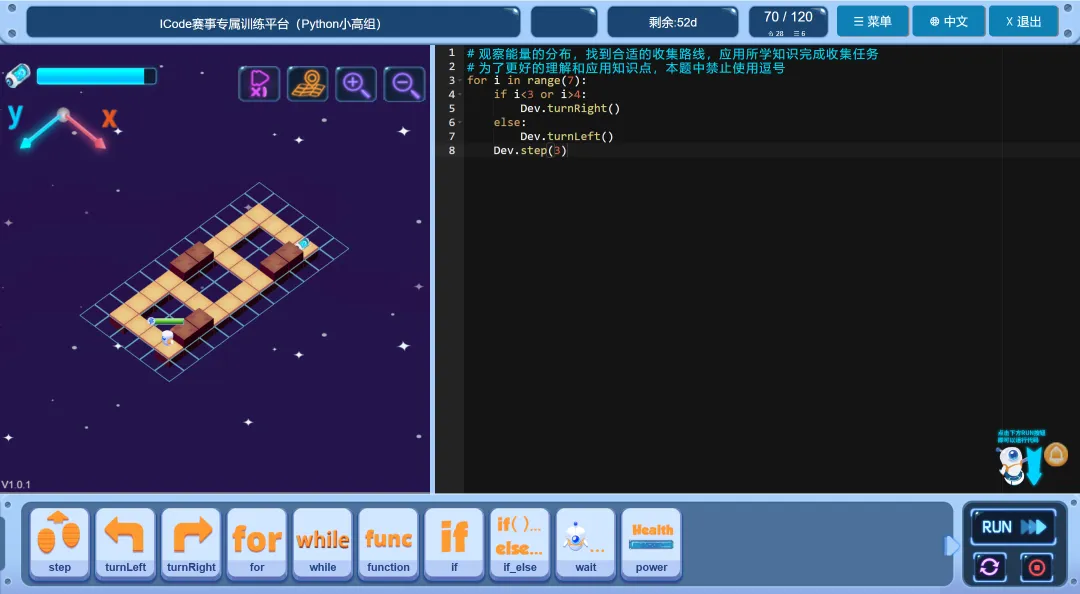Insert a for loop block

257,544
